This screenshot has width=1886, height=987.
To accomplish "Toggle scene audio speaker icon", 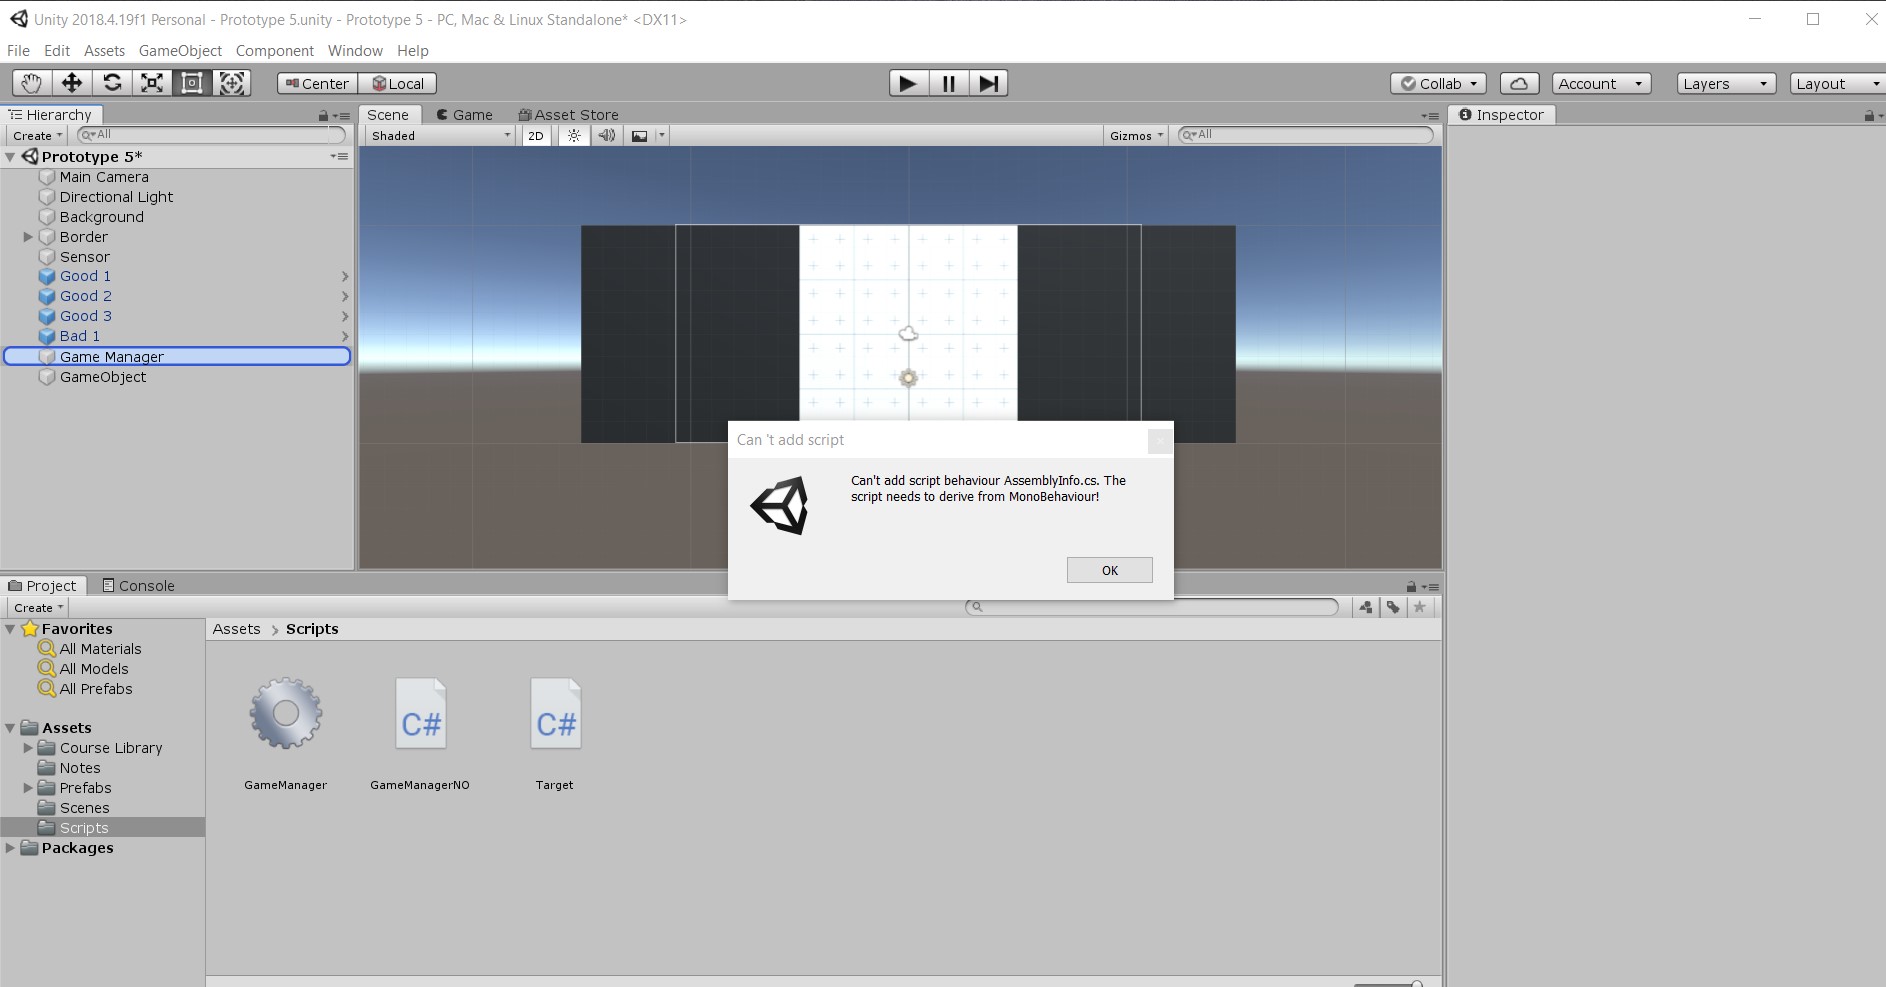I will [606, 136].
